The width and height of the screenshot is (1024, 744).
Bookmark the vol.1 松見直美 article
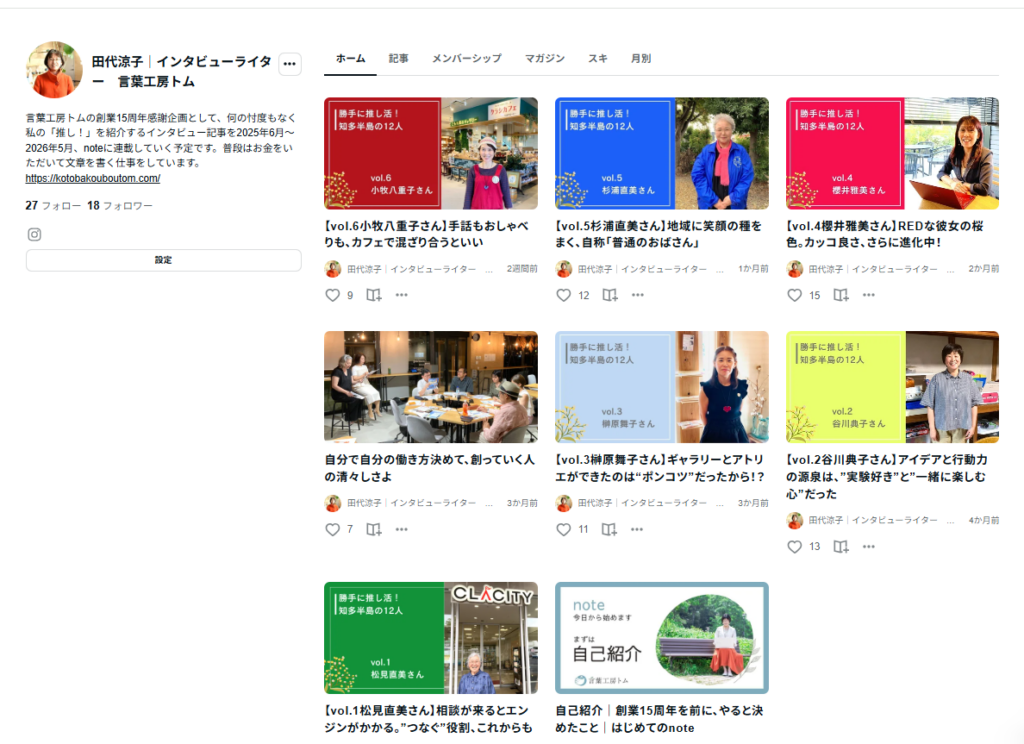(x=374, y=742)
